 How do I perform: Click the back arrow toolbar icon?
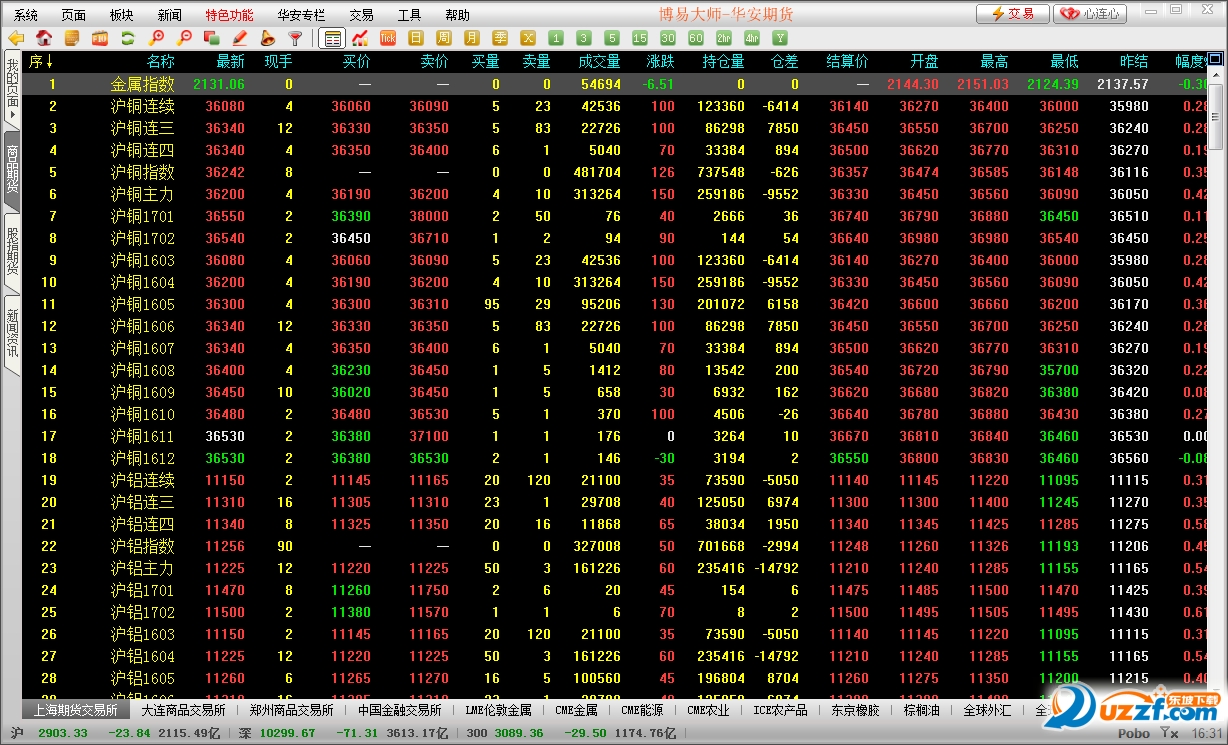(x=16, y=39)
